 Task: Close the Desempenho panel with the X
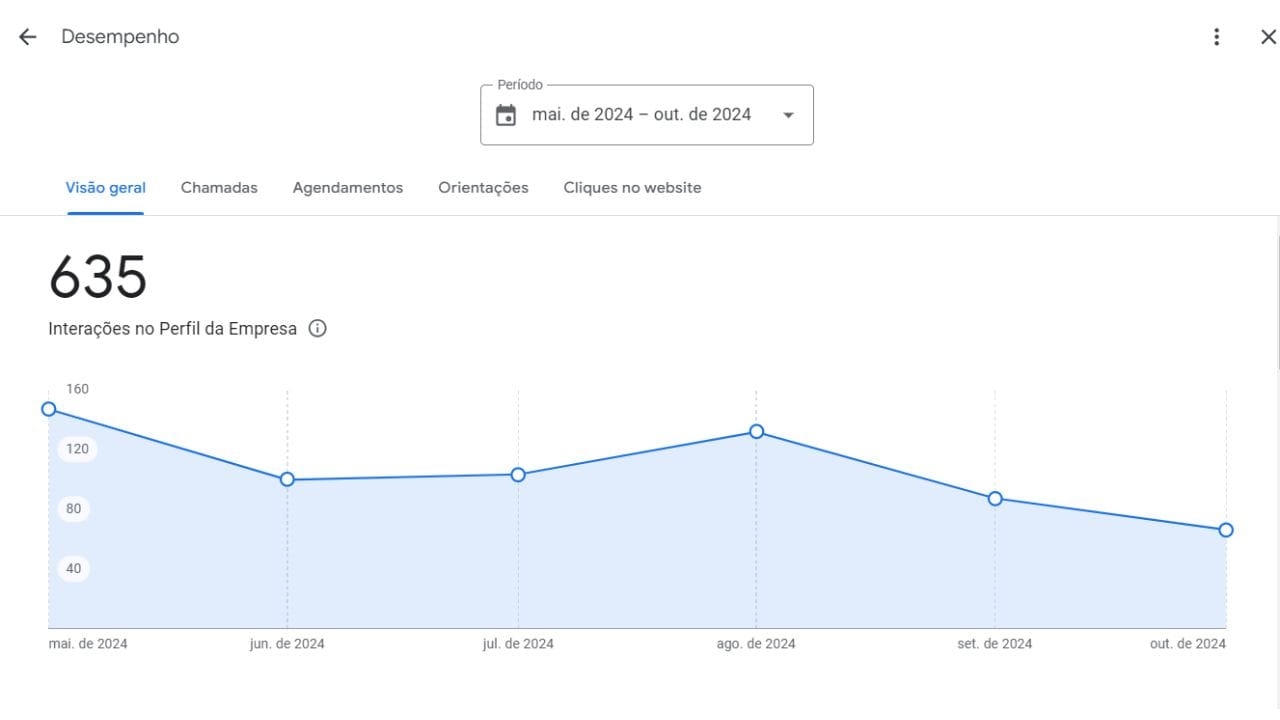[1267, 36]
